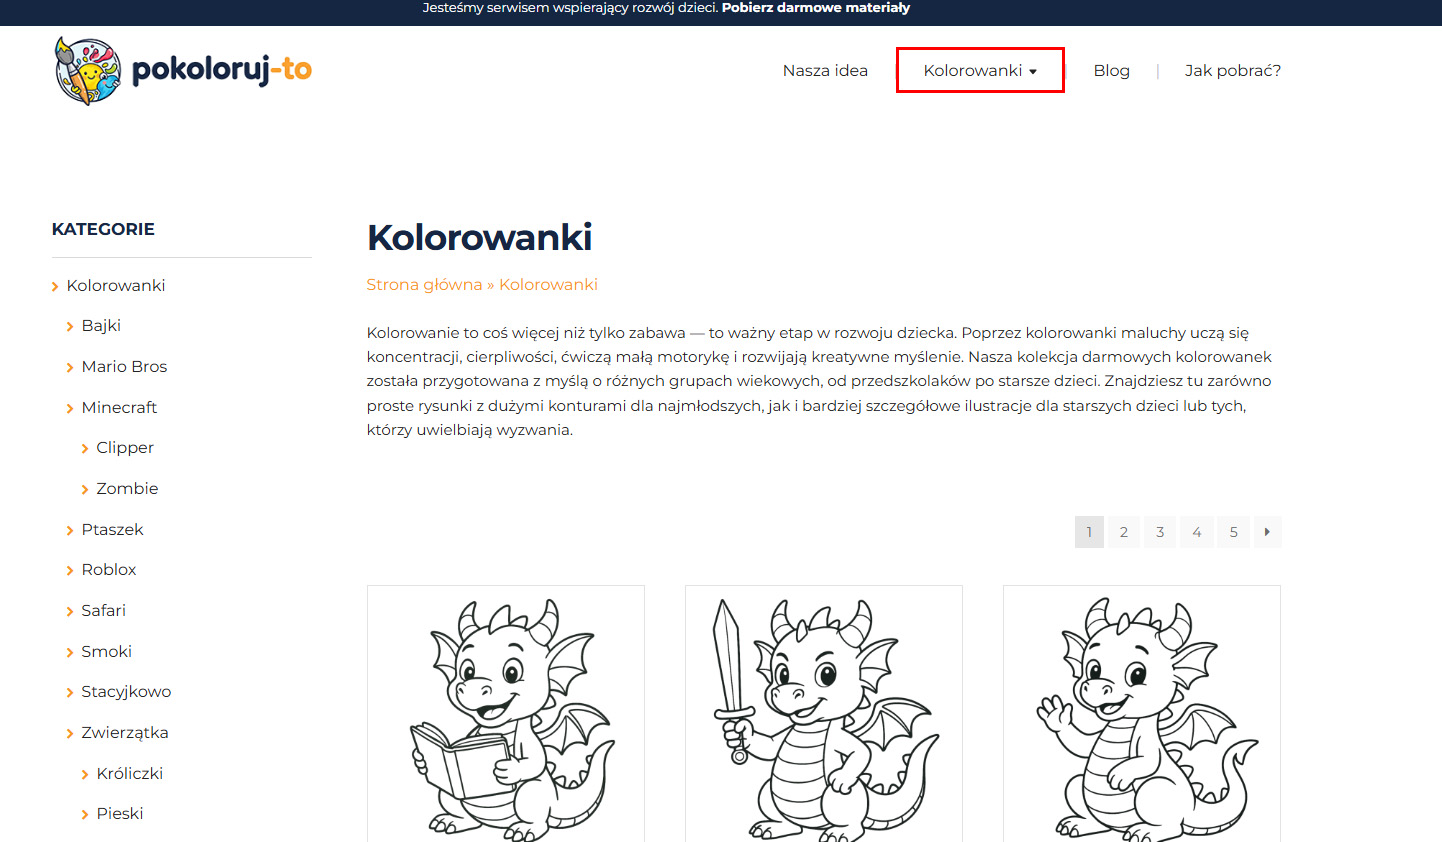Open the waving dragon thumbnail
1442x842 pixels.
coord(1142,714)
